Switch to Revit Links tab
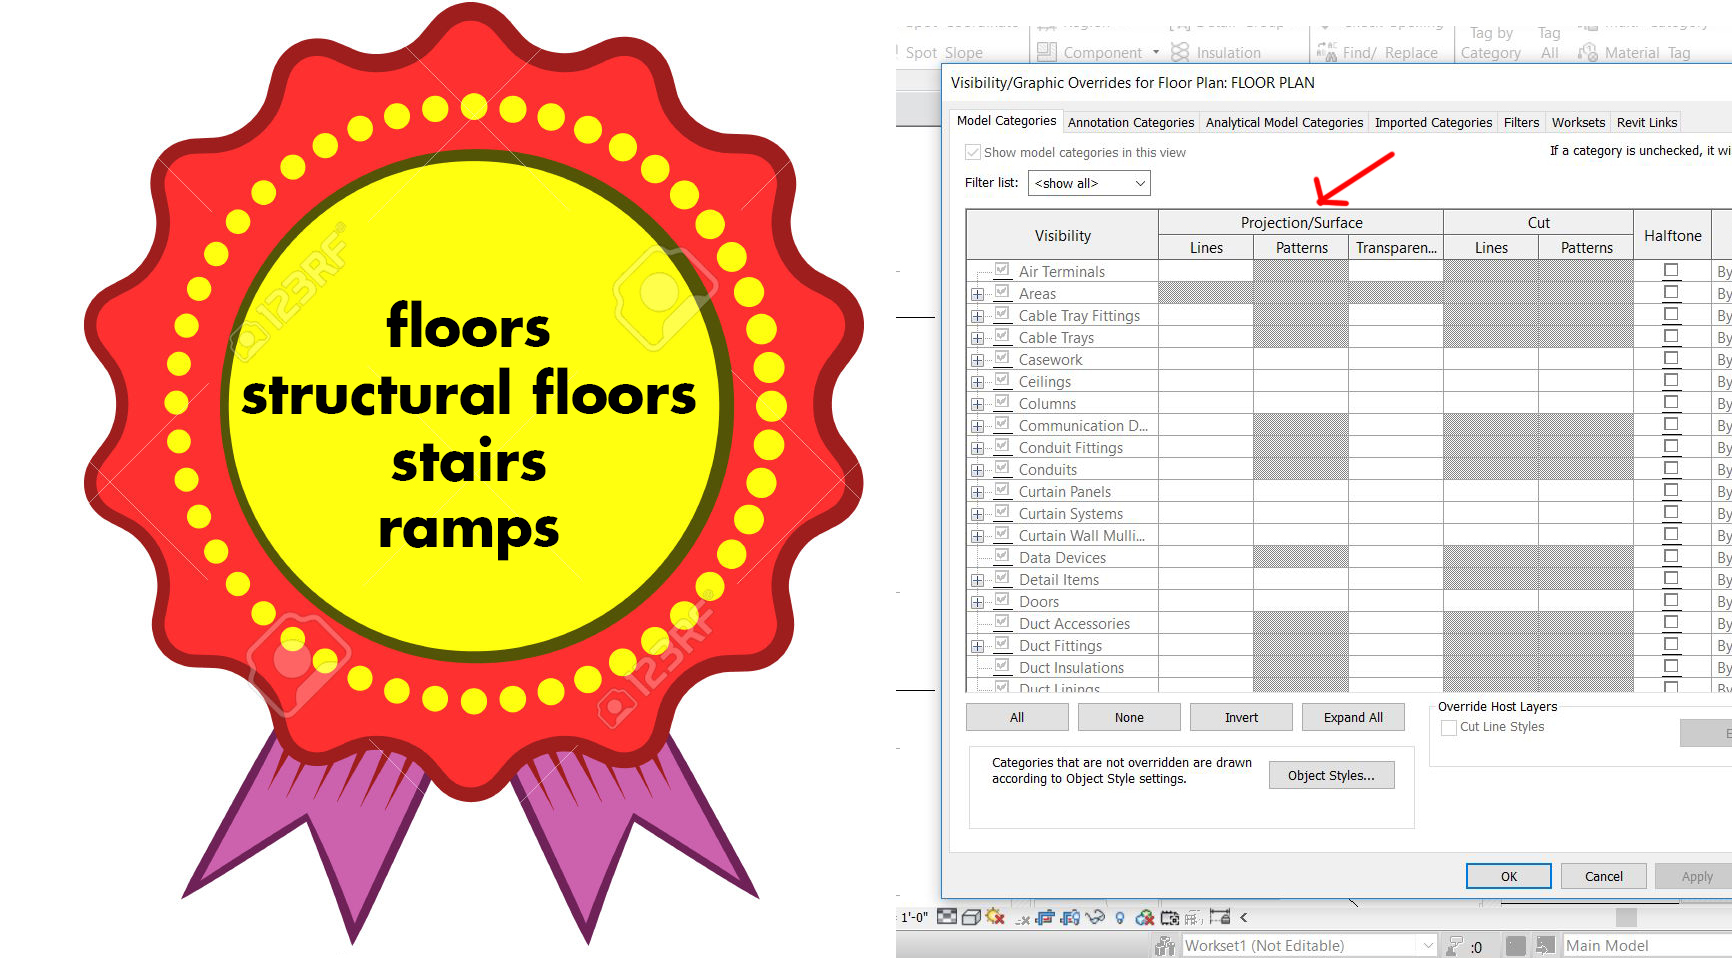The height and width of the screenshot is (958, 1732). [1647, 122]
